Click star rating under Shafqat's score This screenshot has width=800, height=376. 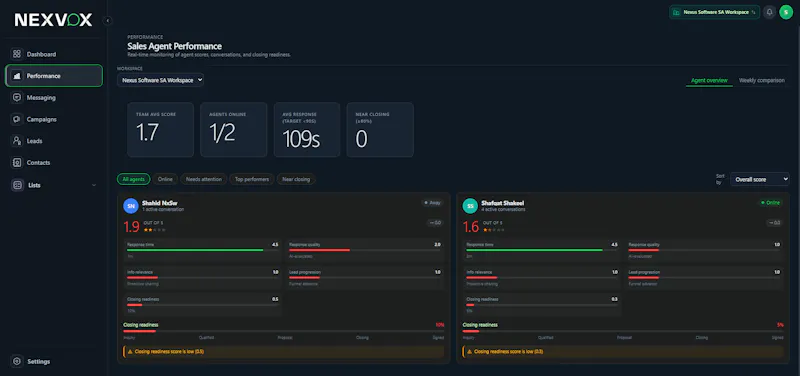click(493, 230)
